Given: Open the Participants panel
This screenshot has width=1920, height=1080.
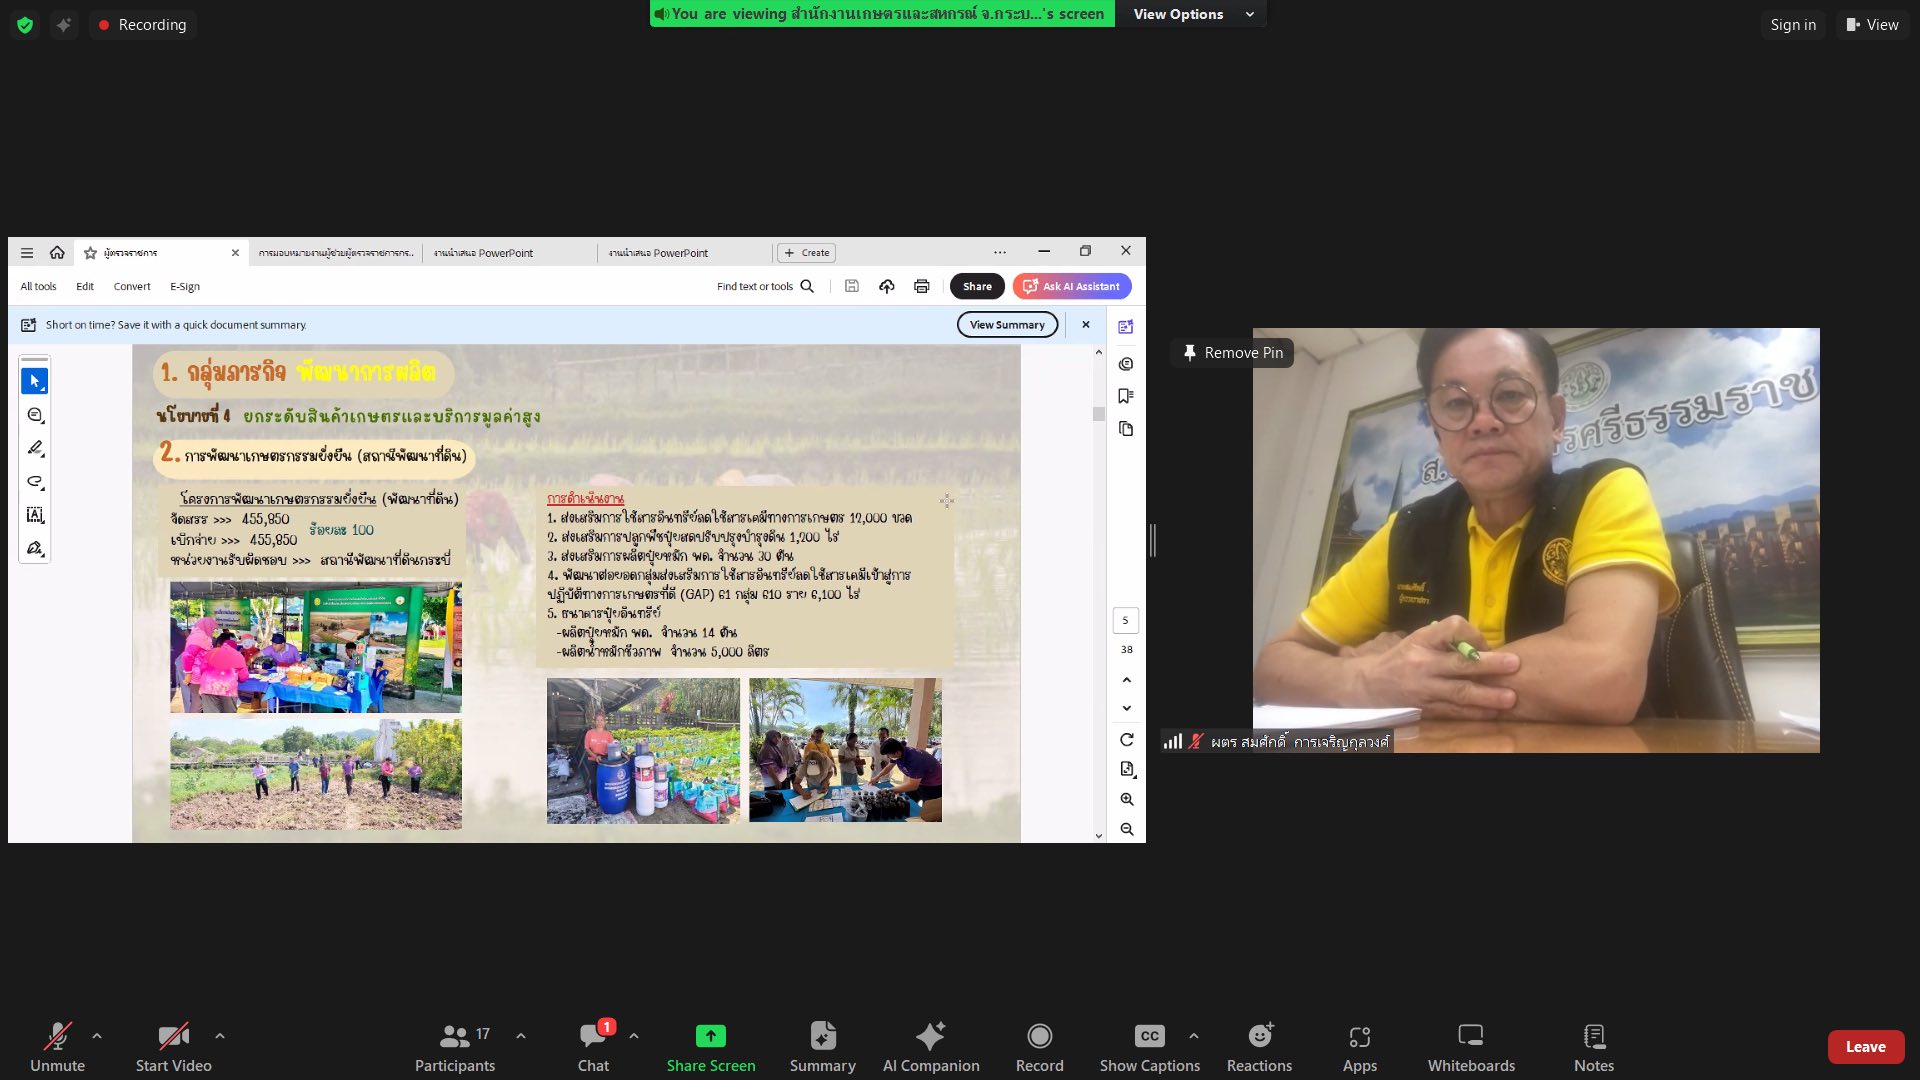Looking at the screenshot, I should (x=455, y=1046).
